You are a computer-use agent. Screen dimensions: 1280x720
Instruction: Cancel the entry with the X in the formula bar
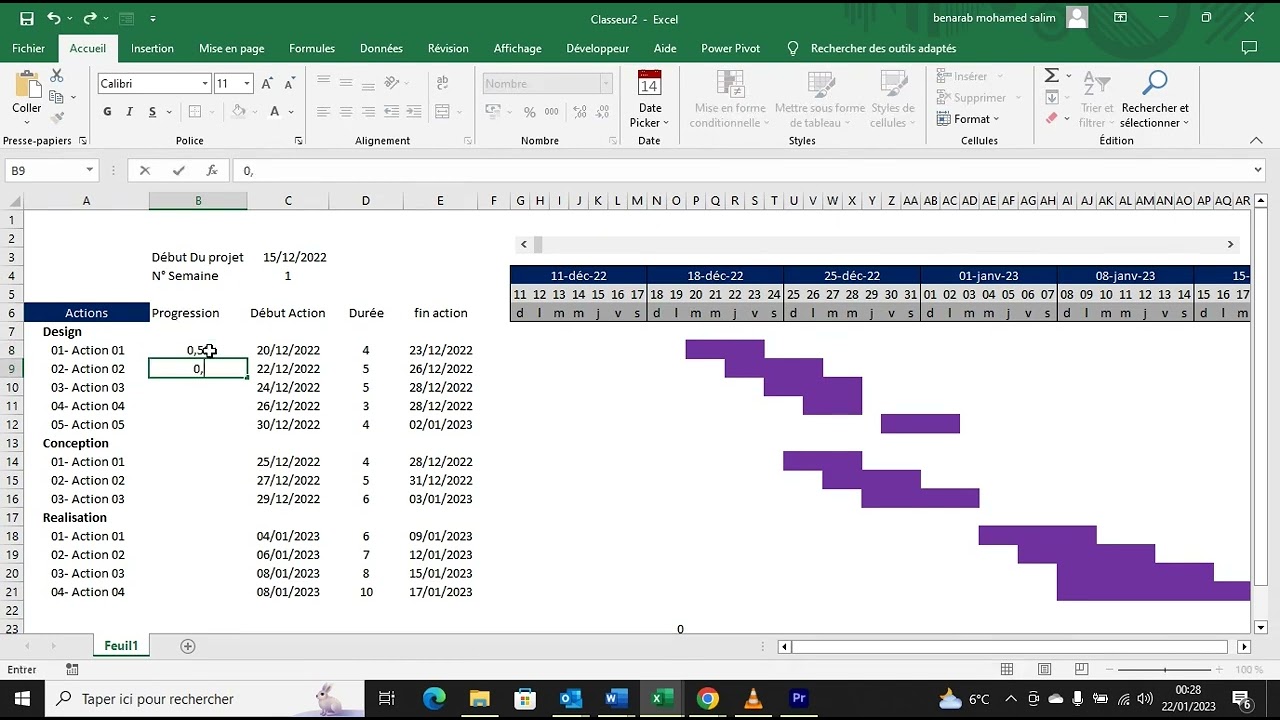(x=145, y=171)
